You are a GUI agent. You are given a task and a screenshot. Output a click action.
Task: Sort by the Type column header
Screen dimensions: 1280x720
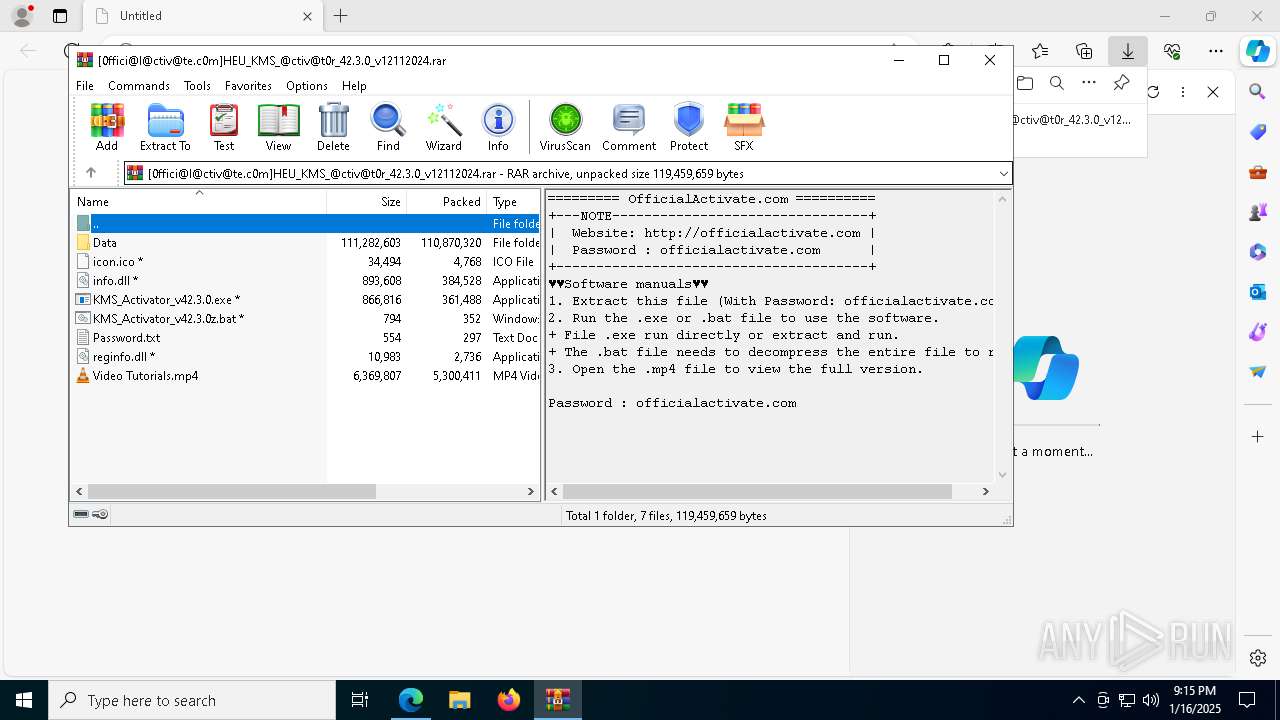(x=513, y=201)
